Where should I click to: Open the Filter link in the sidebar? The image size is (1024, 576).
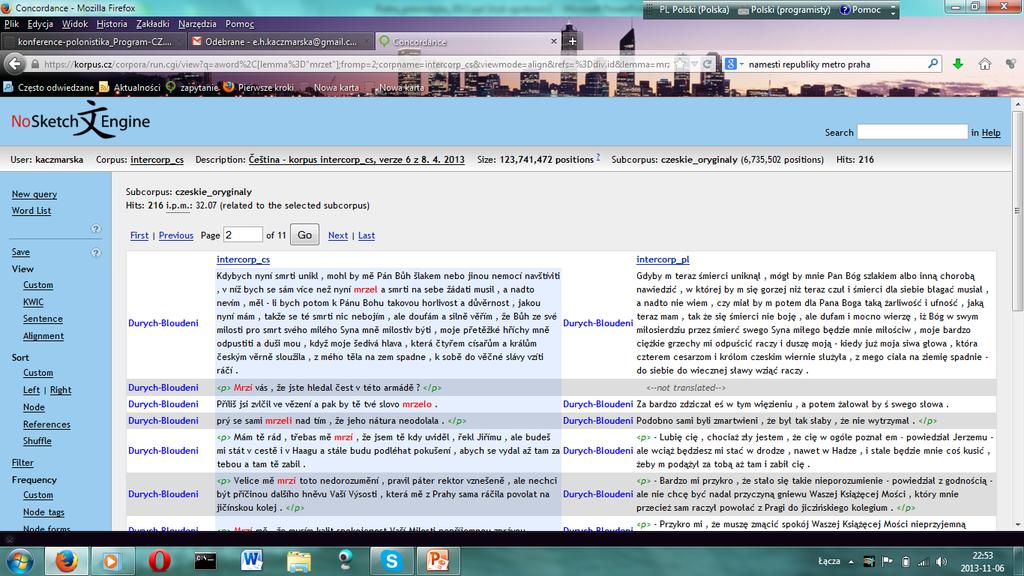point(22,462)
